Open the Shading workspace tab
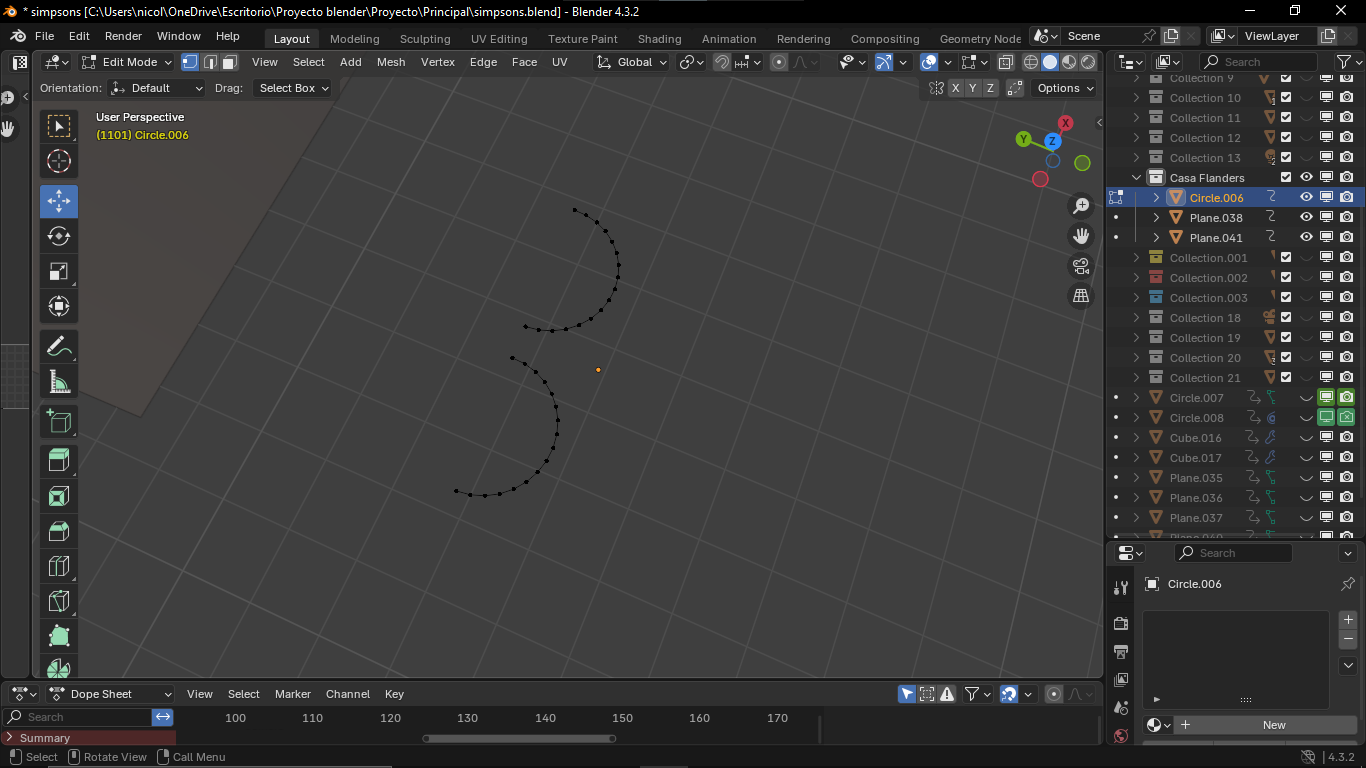Viewport: 1366px width, 768px height. coord(659,39)
